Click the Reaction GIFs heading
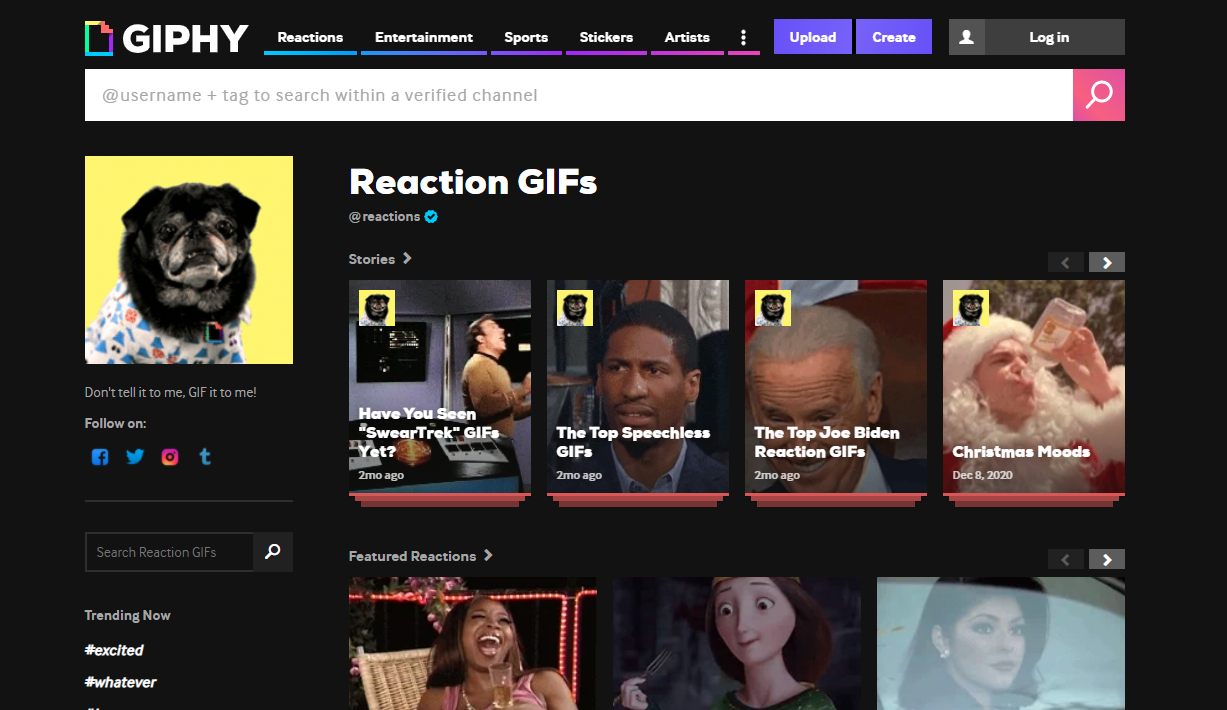This screenshot has width=1227, height=710. 473,182
